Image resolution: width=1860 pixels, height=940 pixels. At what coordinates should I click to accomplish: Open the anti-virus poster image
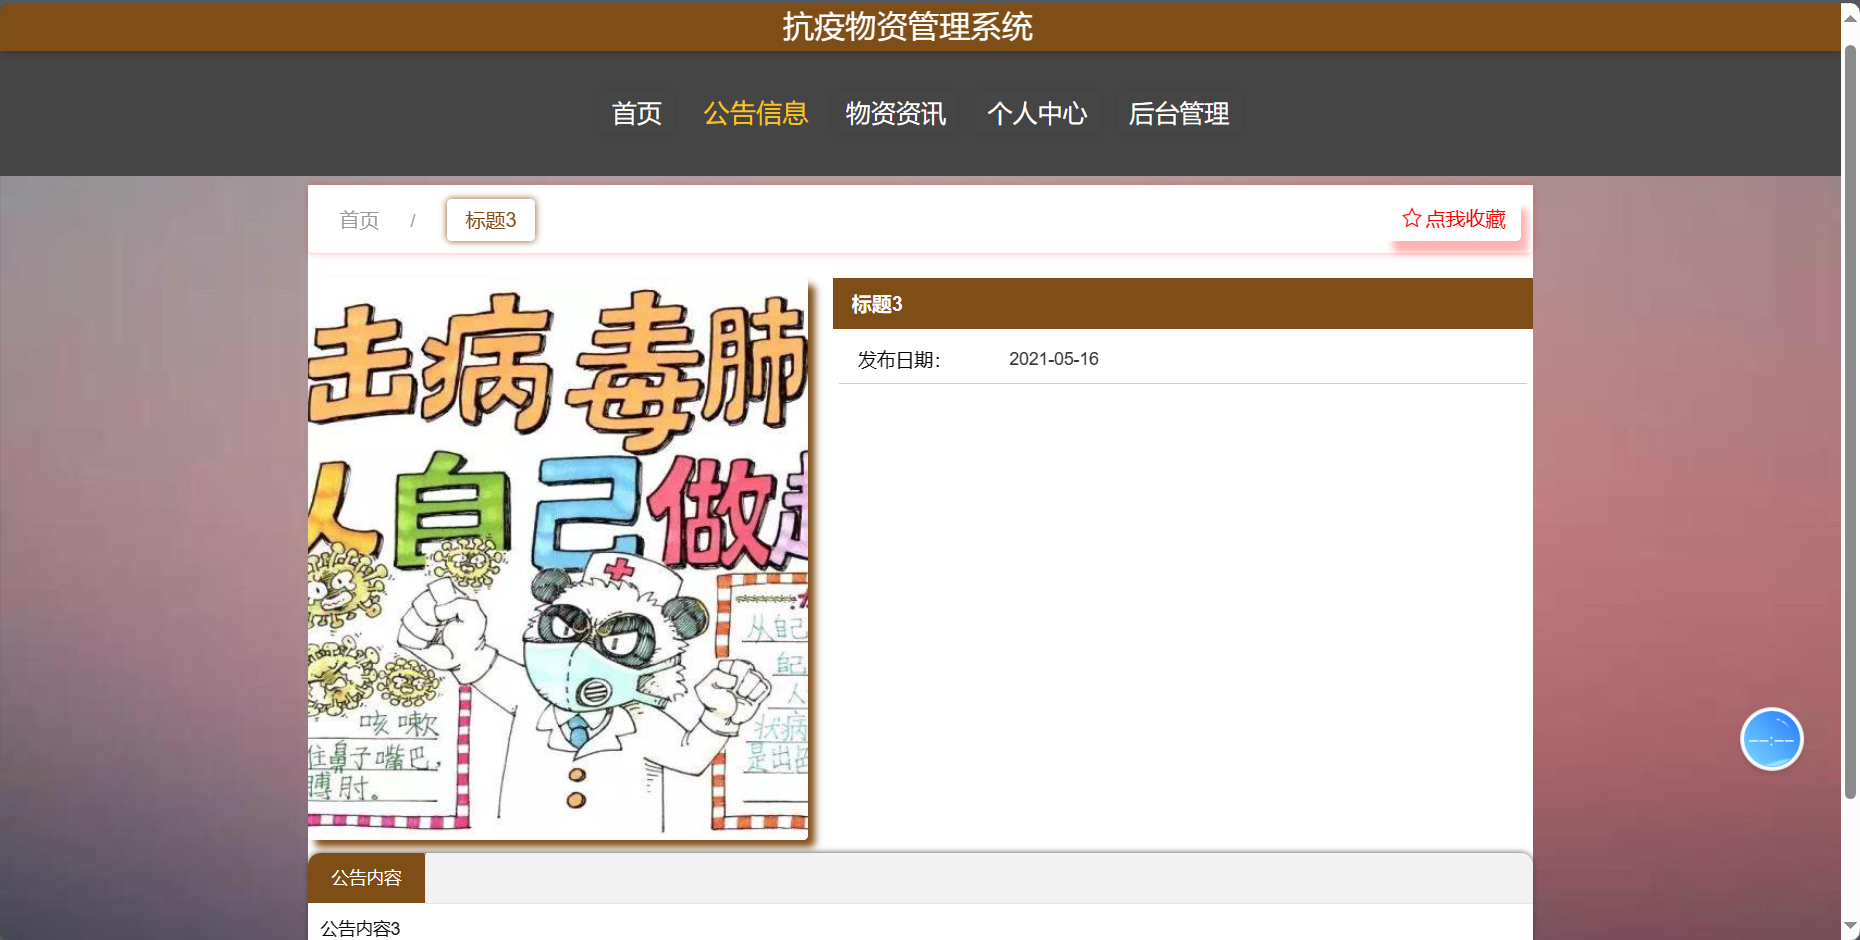point(558,559)
